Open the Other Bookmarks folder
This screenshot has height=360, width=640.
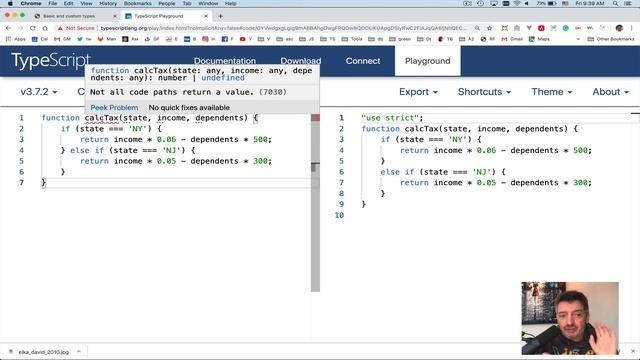[611, 39]
